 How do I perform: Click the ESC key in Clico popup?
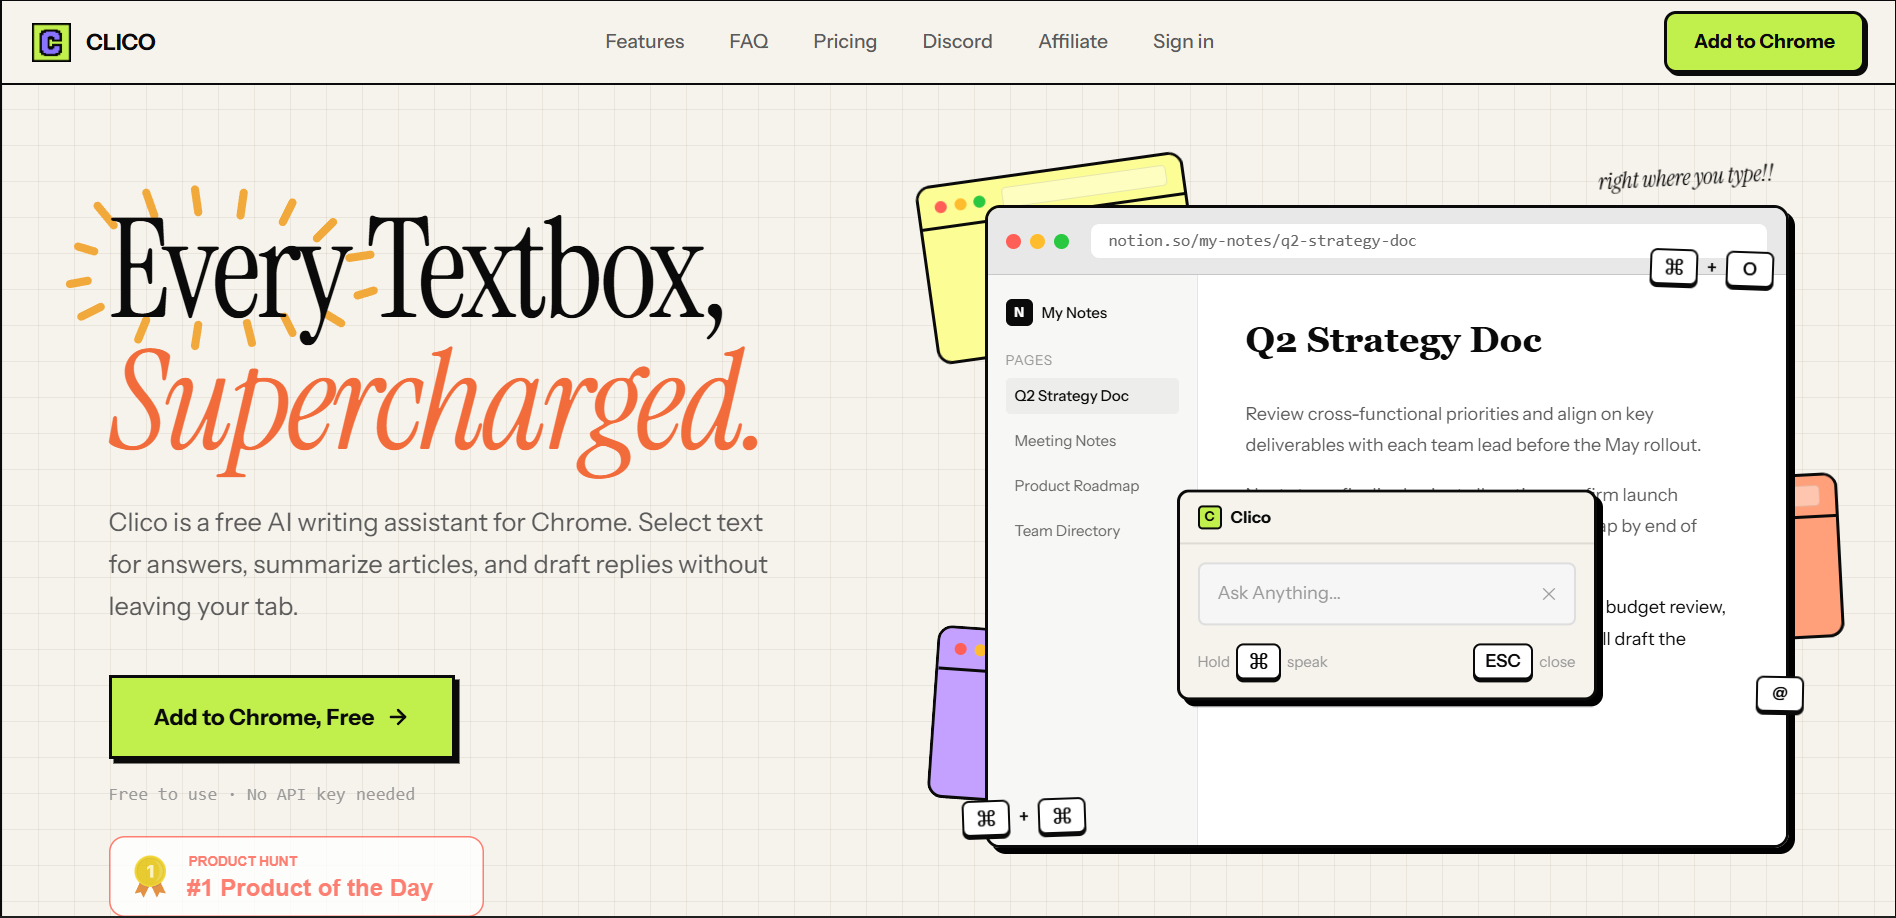[1502, 661]
